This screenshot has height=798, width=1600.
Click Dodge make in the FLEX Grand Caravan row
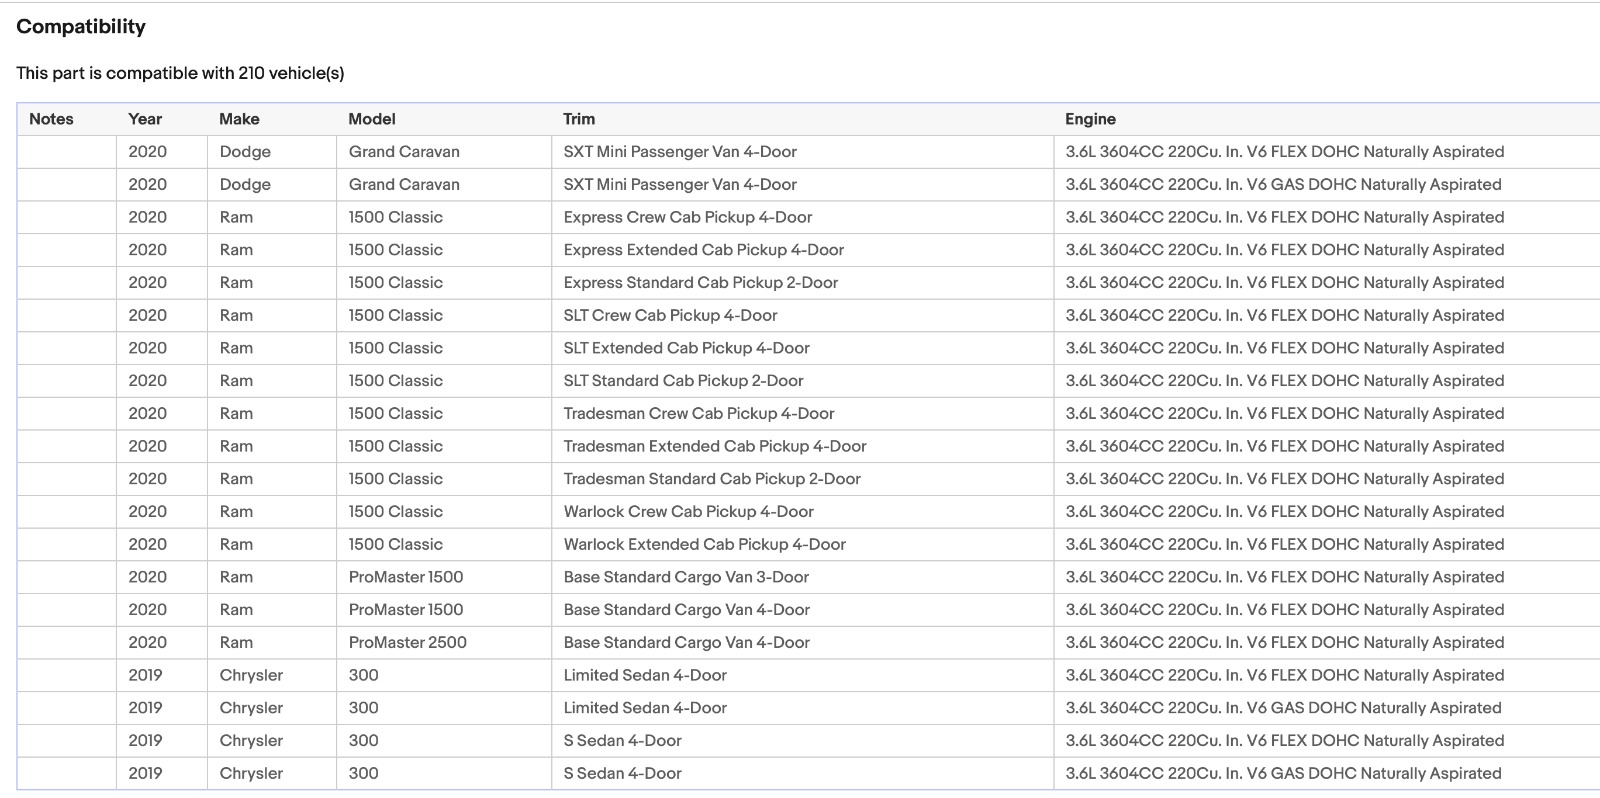(245, 152)
